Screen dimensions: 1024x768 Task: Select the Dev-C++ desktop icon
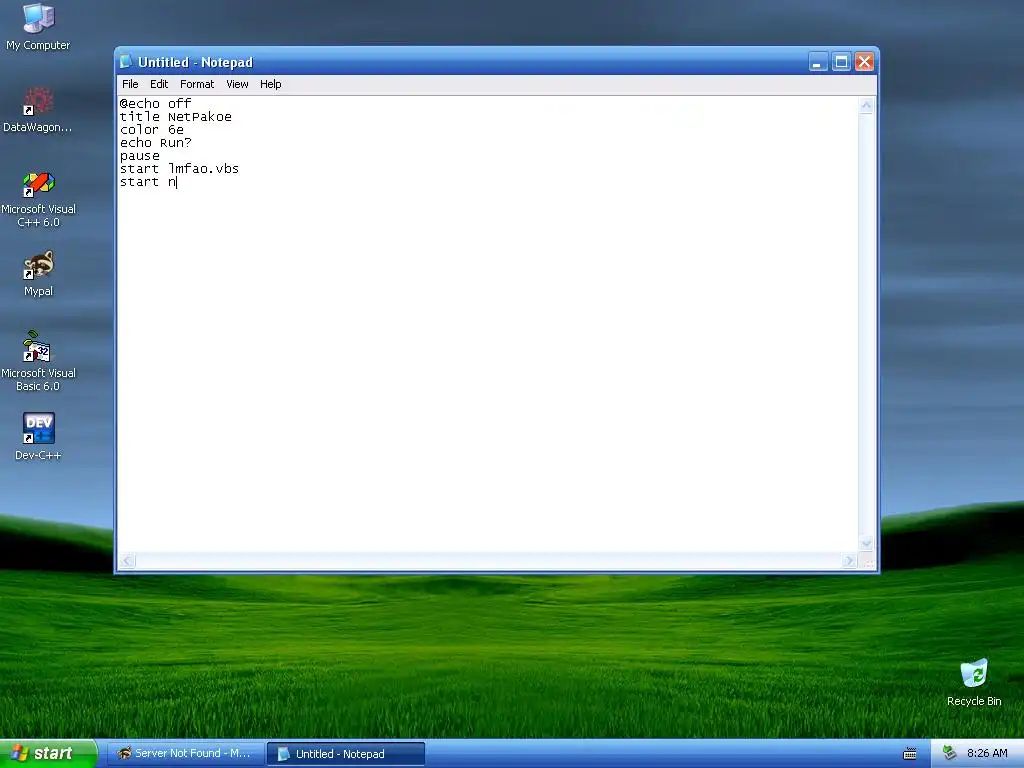(x=38, y=436)
